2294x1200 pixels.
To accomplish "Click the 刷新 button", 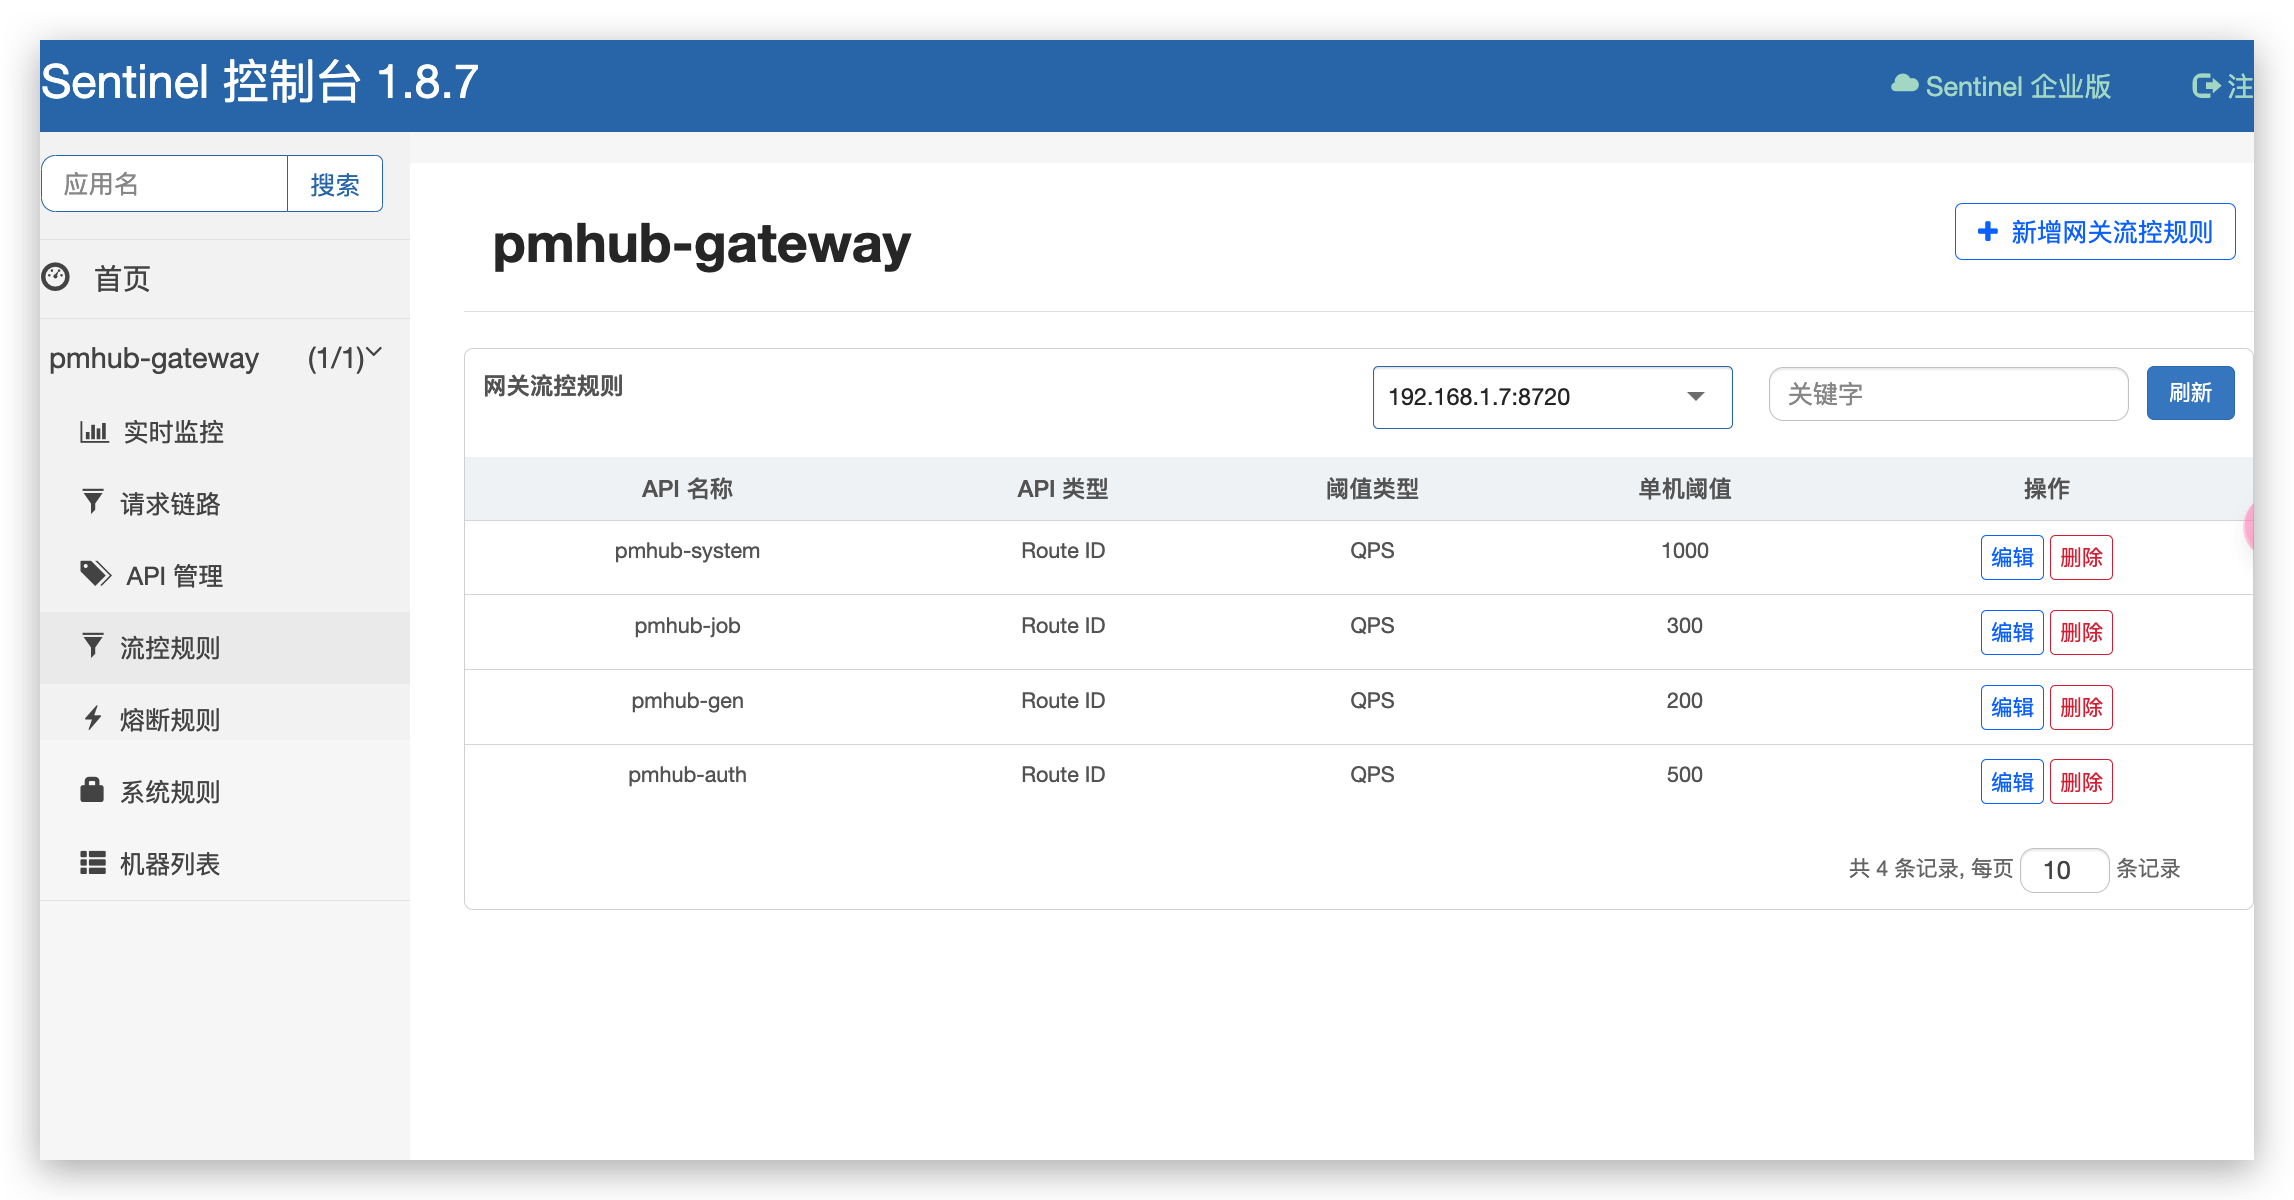I will pos(2190,393).
